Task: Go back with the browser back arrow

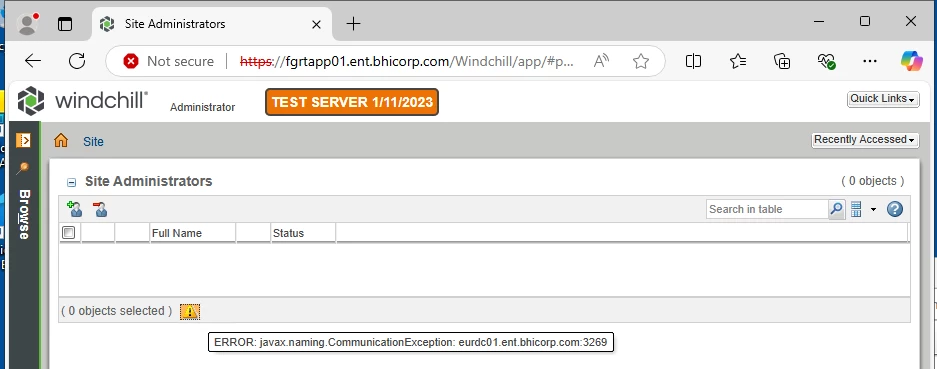Action: tap(33, 60)
